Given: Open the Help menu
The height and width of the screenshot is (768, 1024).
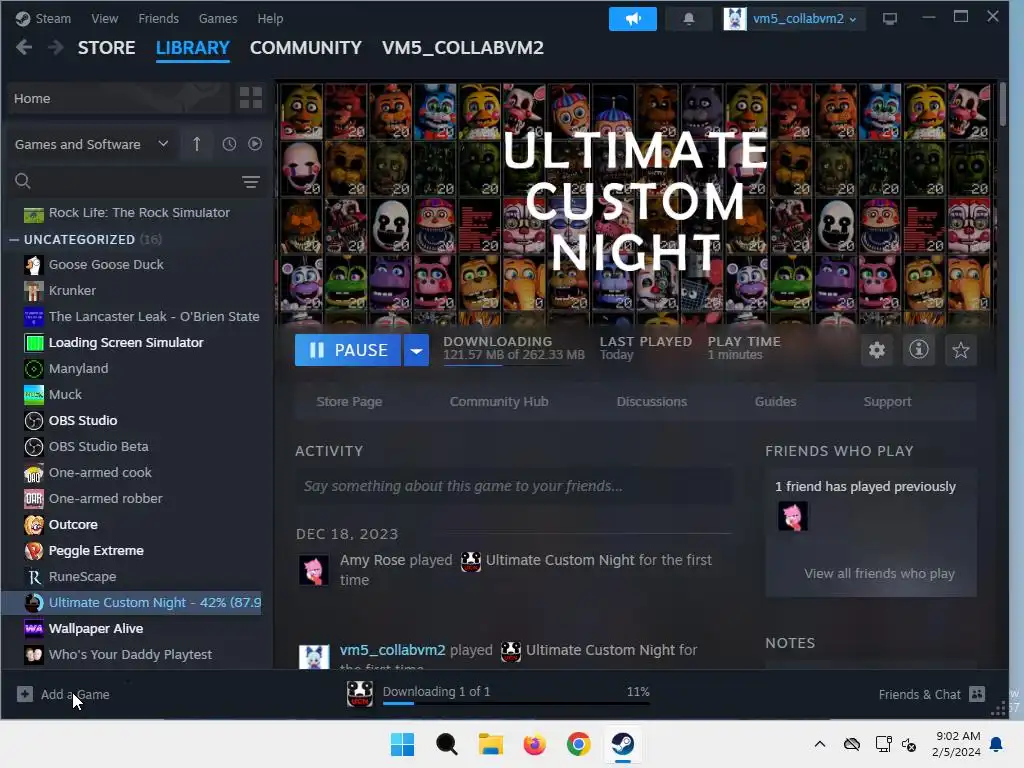Looking at the screenshot, I should pyautogui.click(x=270, y=18).
